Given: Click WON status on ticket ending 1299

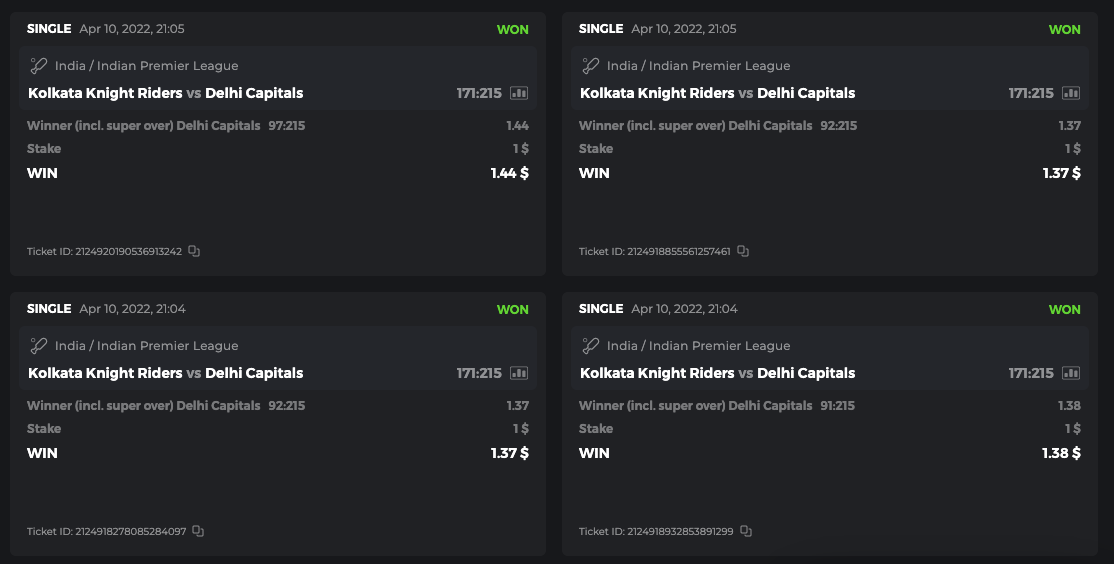Looking at the screenshot, I should click(x=1064, y=310).
